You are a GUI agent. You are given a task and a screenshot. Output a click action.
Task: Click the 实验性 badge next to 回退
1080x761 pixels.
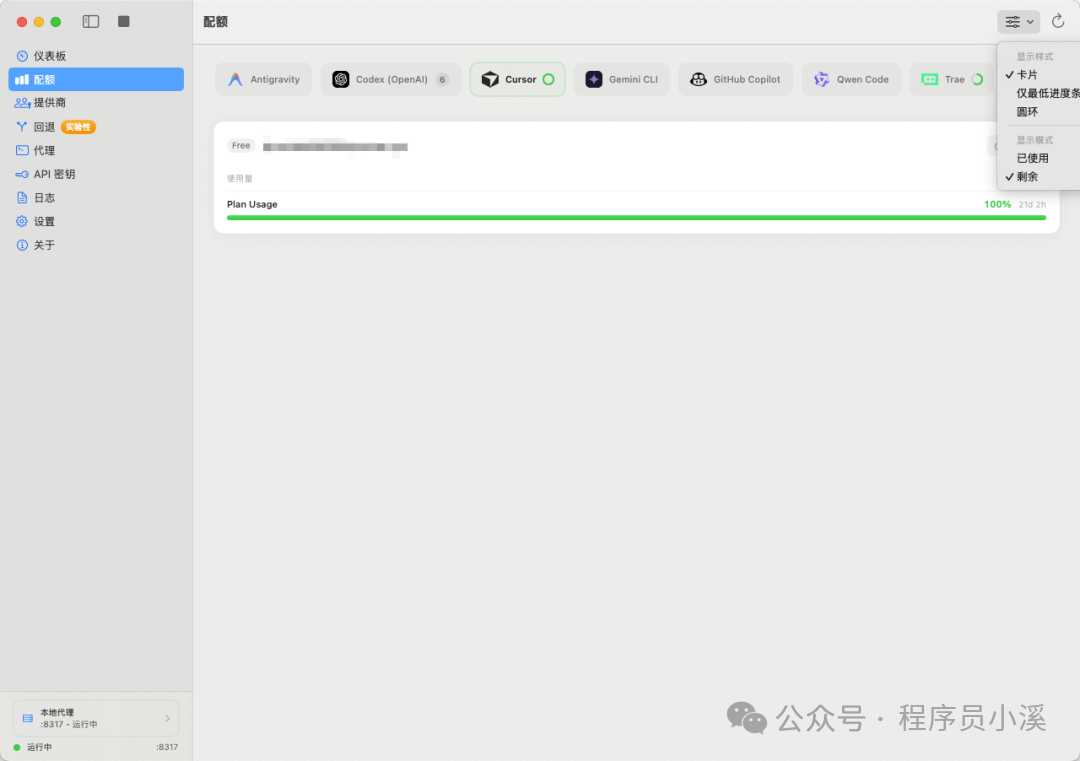click(79, 127)
